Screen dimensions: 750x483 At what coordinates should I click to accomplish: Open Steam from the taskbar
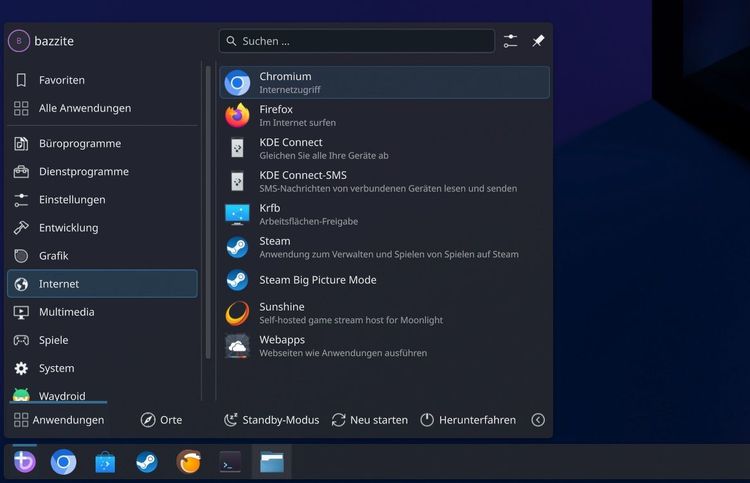(x=147, y=462)
